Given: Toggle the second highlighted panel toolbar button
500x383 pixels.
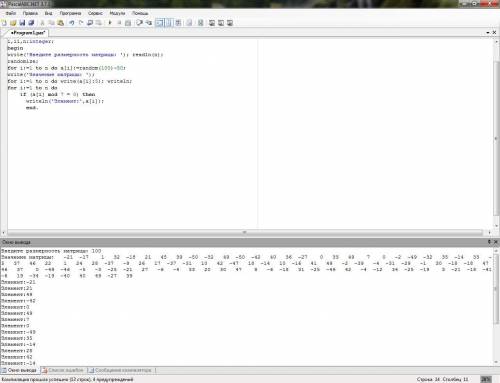Looking at the screenshot, I should click(169, 23).
